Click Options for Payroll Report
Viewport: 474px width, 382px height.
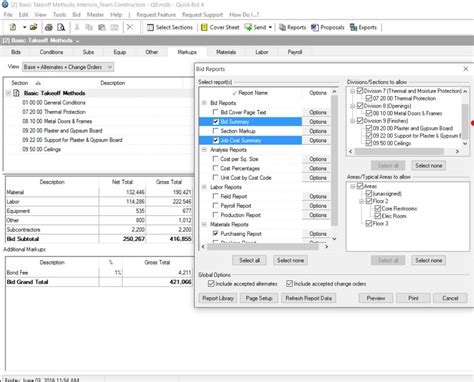[318, 206]
